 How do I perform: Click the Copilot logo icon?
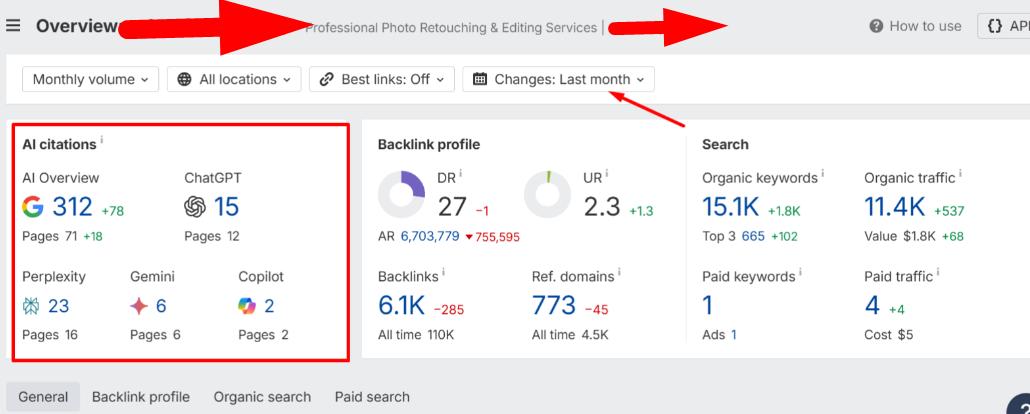[x=247, y=305]
